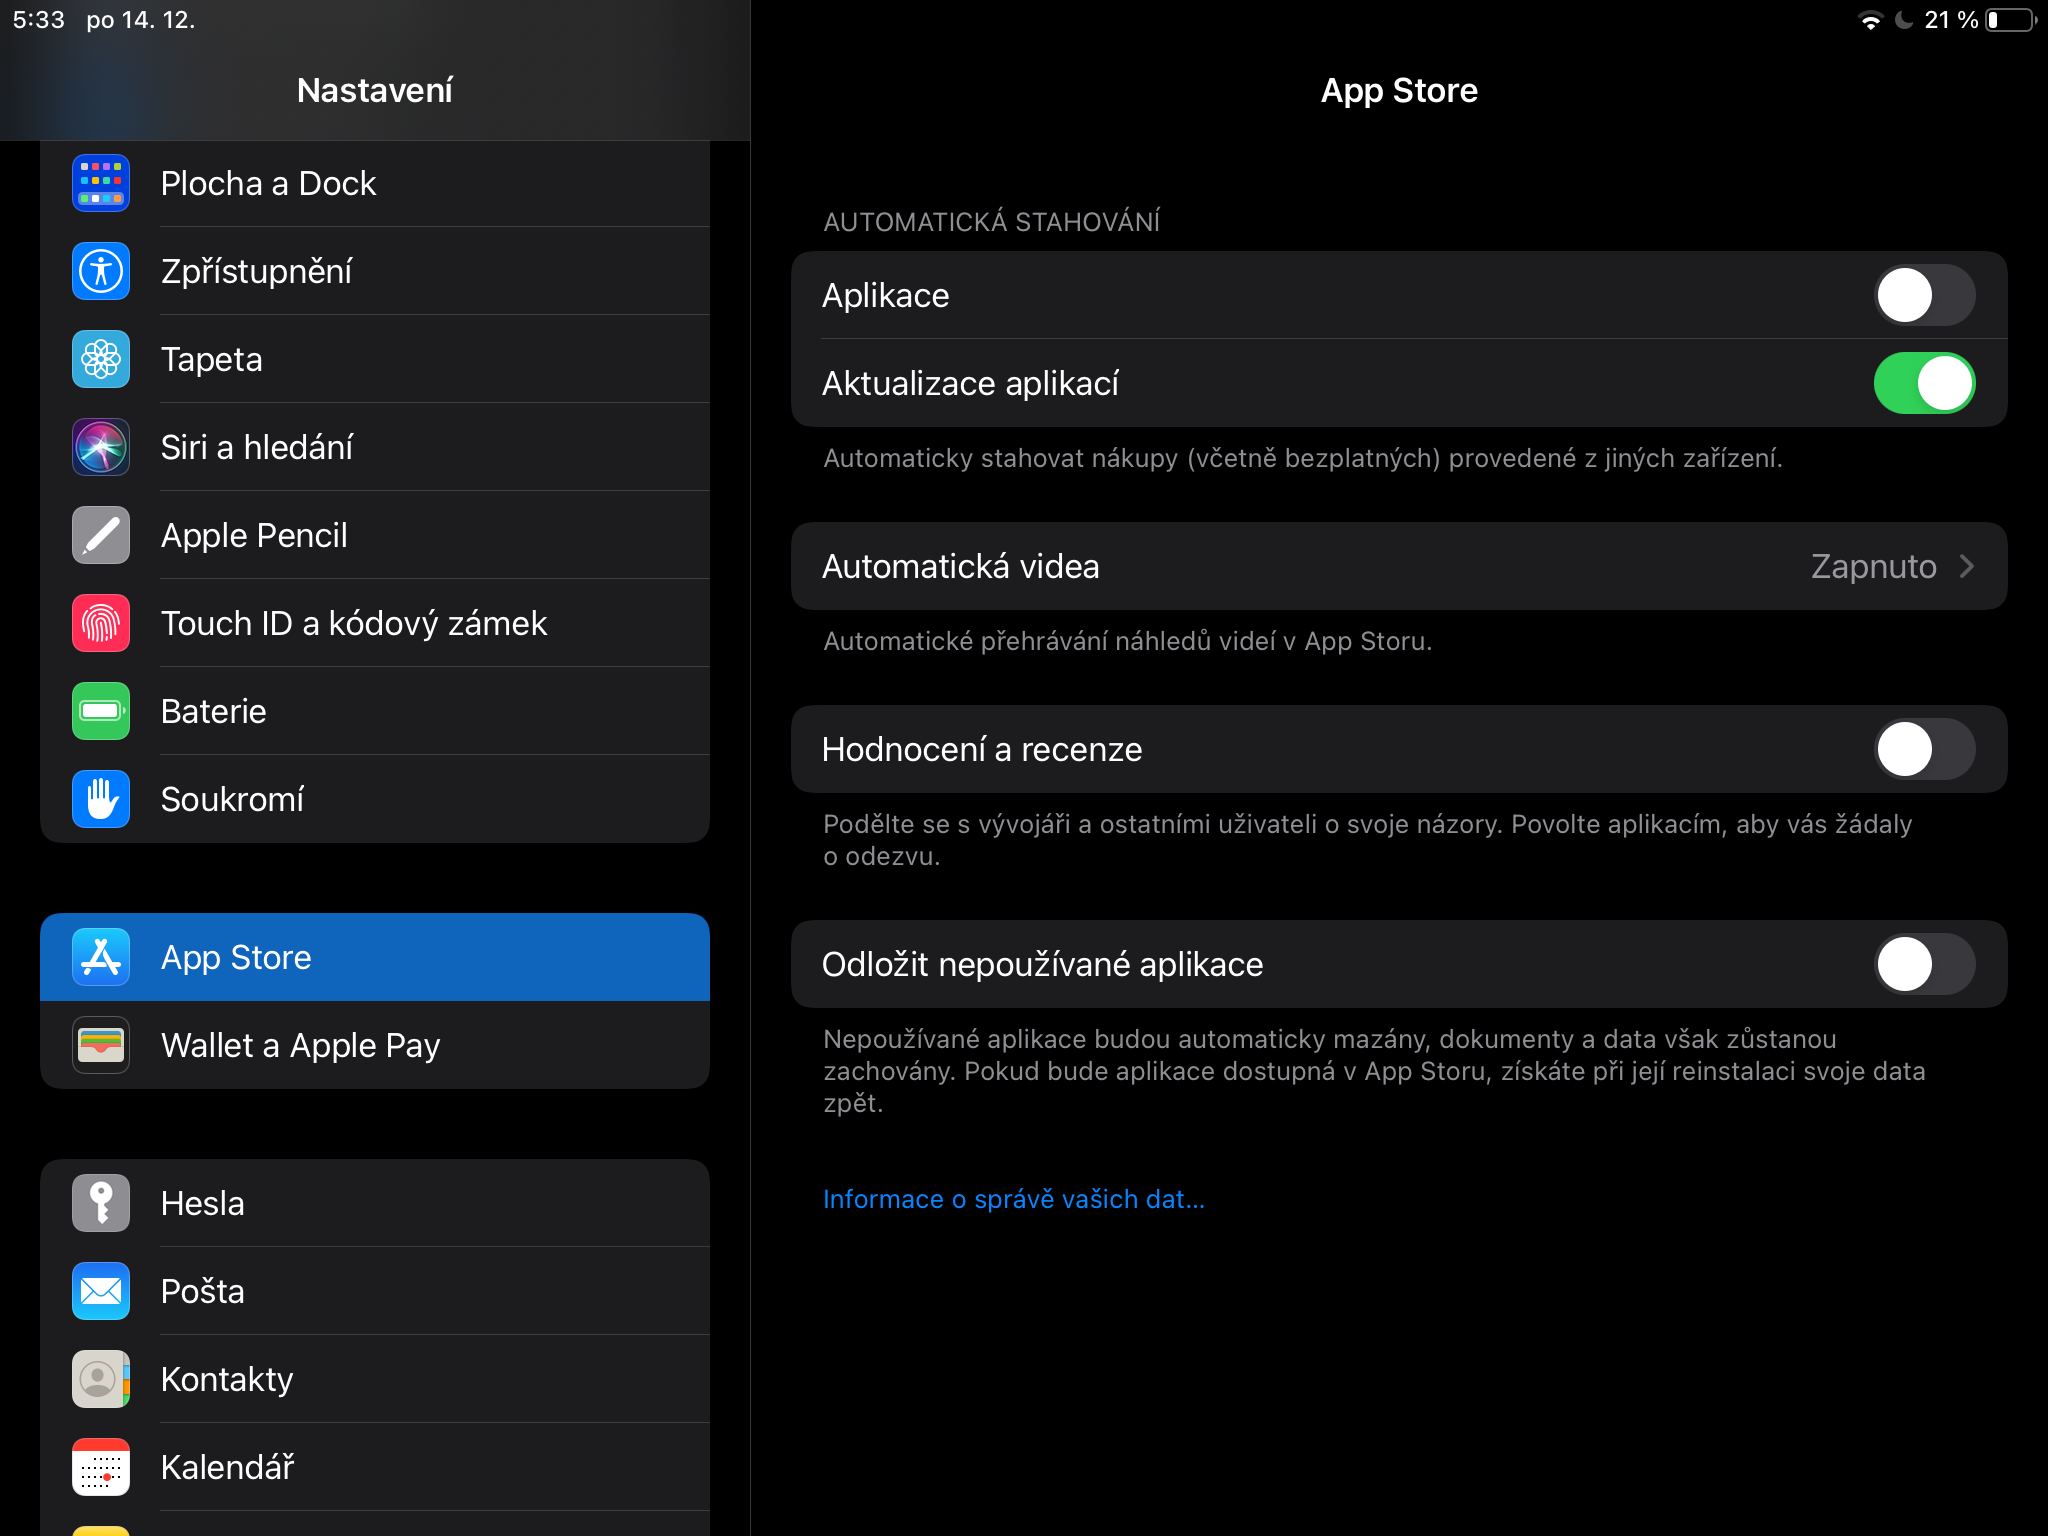The image size is (2048, 1536).
Task: Select the App Store sidebar item
Action: coord(375,957)
